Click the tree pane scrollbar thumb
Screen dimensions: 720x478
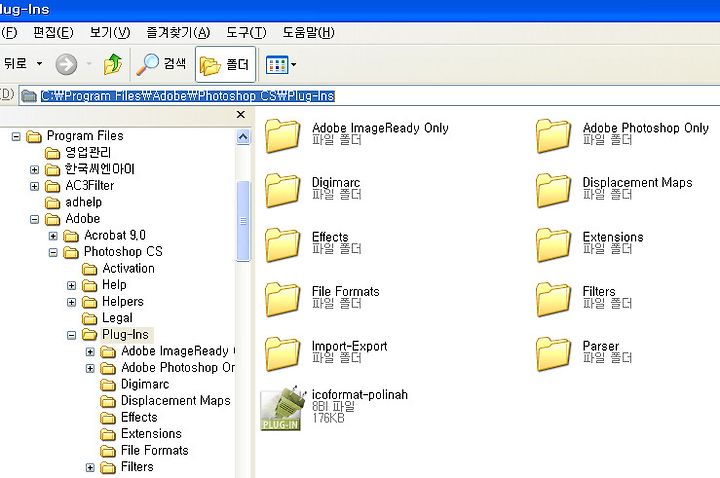coord(243,221)
